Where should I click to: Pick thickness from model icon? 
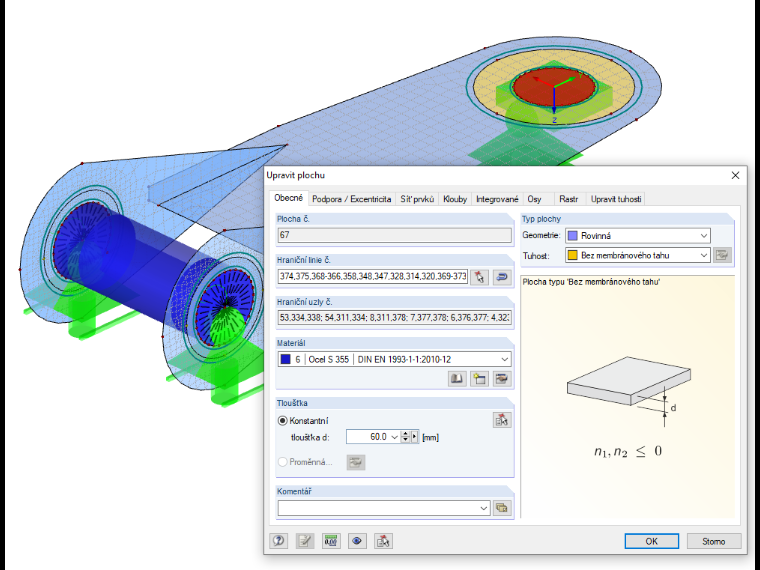pyautogui.click(x=502, y=420)
